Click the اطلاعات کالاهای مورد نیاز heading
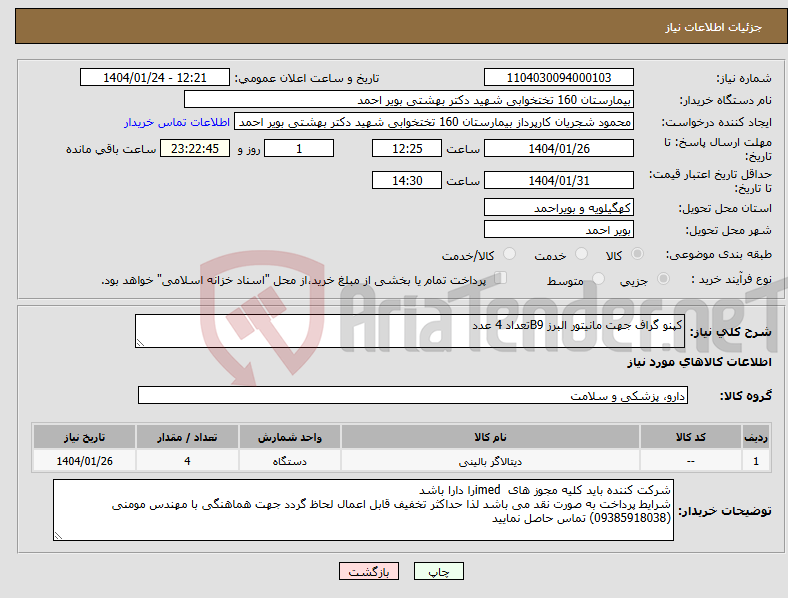Viewport: 788px width, 598px height. [699, 362]
